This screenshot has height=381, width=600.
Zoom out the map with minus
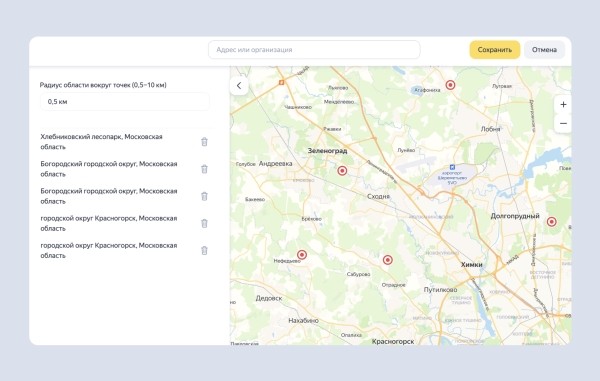coord(563,124)
